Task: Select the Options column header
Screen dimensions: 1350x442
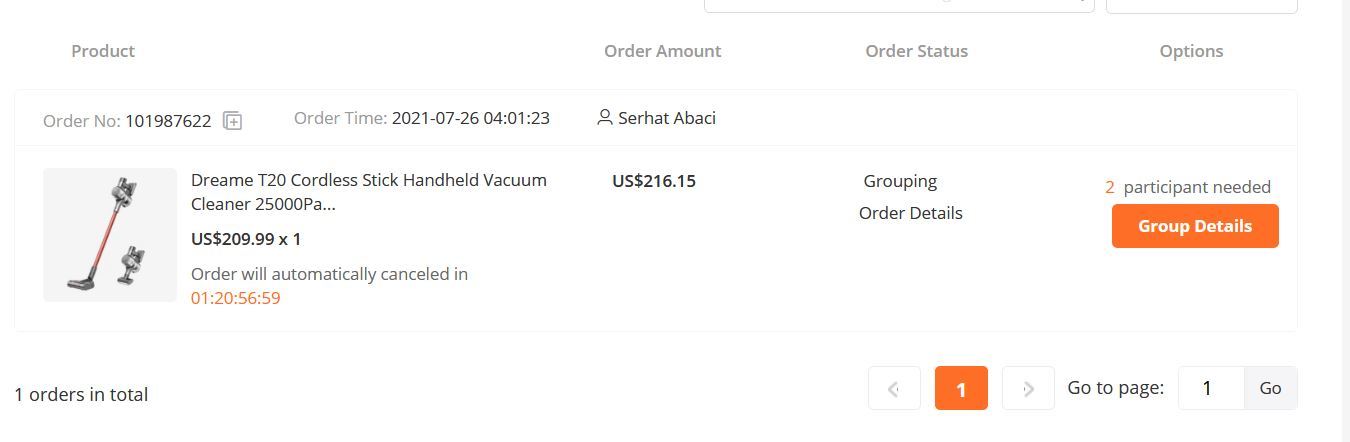Action: [x=1191, y=51]
